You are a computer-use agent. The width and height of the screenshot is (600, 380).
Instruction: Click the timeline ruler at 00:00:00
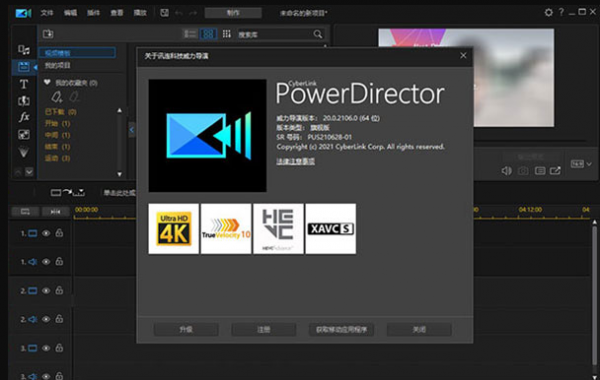[x=86, y=210]
